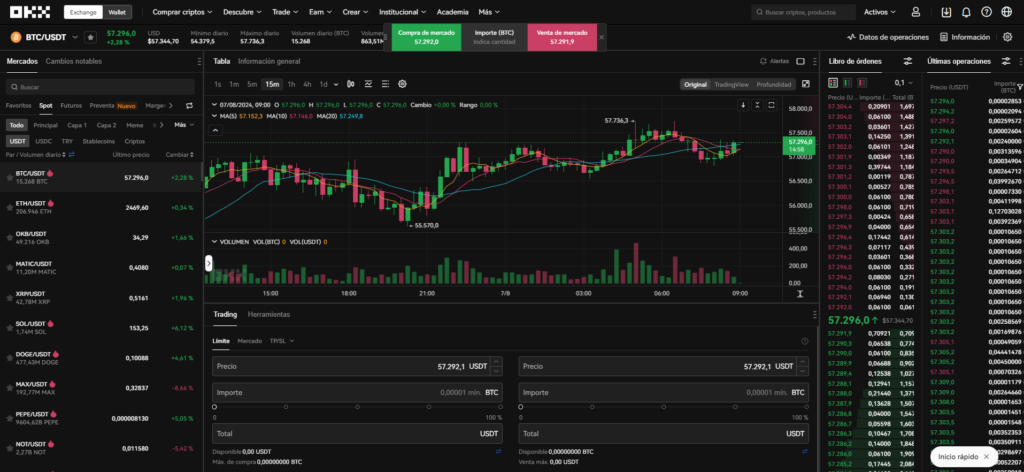Screen dimensions: 1024x472
Task: Click the red Venta de mercado button
Action: 562,37
